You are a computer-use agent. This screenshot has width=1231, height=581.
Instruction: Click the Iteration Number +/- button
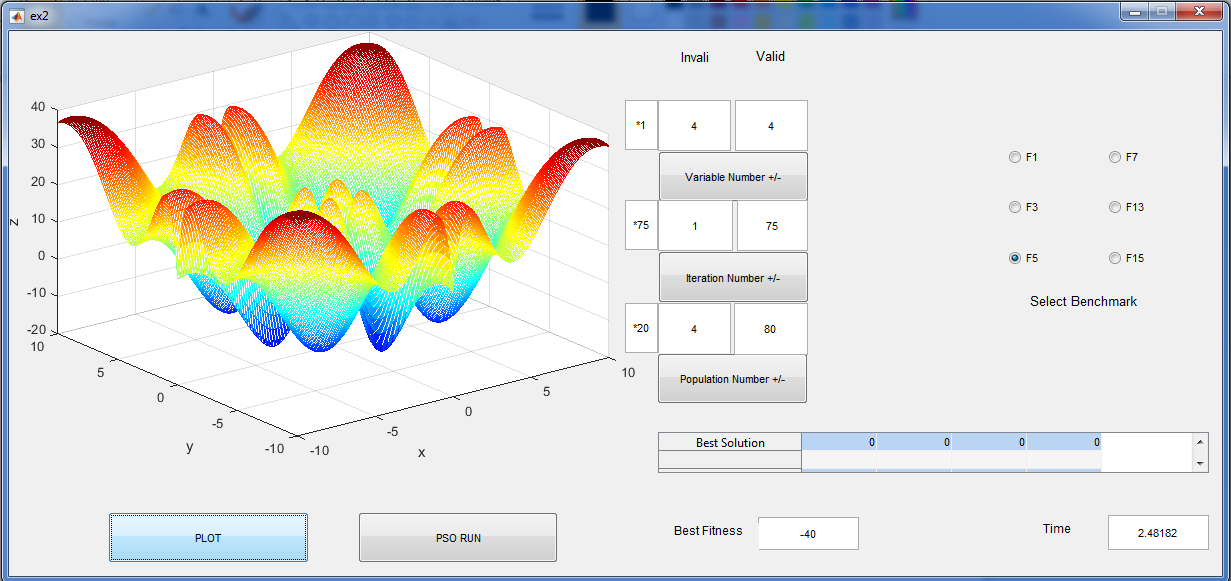(x=732, y=278)
